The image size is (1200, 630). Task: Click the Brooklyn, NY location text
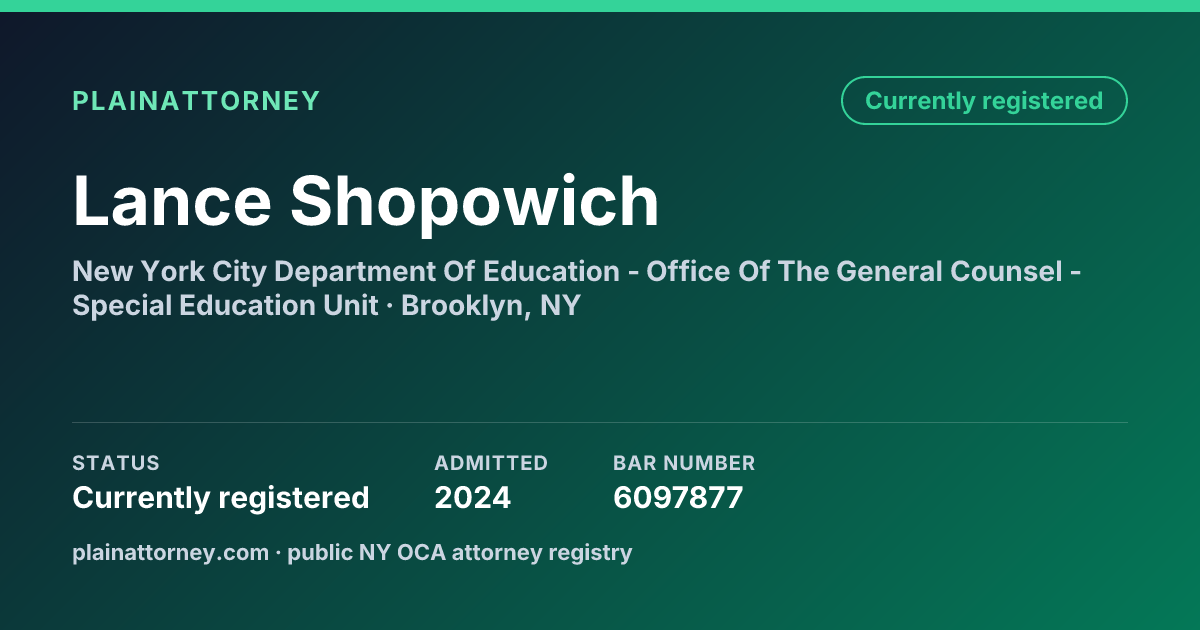(x=491, y=306)
